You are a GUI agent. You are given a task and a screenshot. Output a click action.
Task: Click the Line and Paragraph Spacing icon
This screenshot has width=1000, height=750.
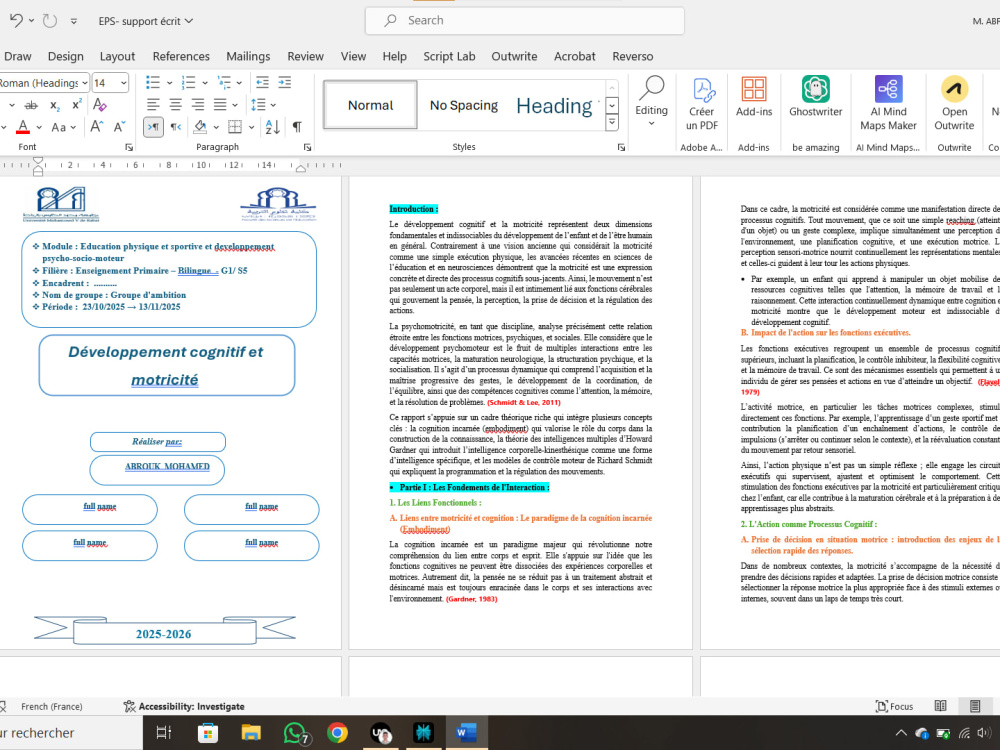258,105
